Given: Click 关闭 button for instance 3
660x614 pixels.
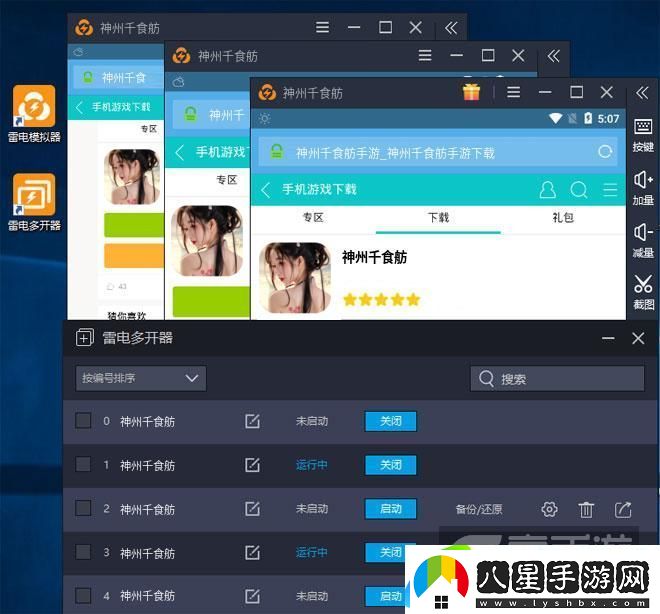Looking at the screenshot, I should [x=386, y=552].
